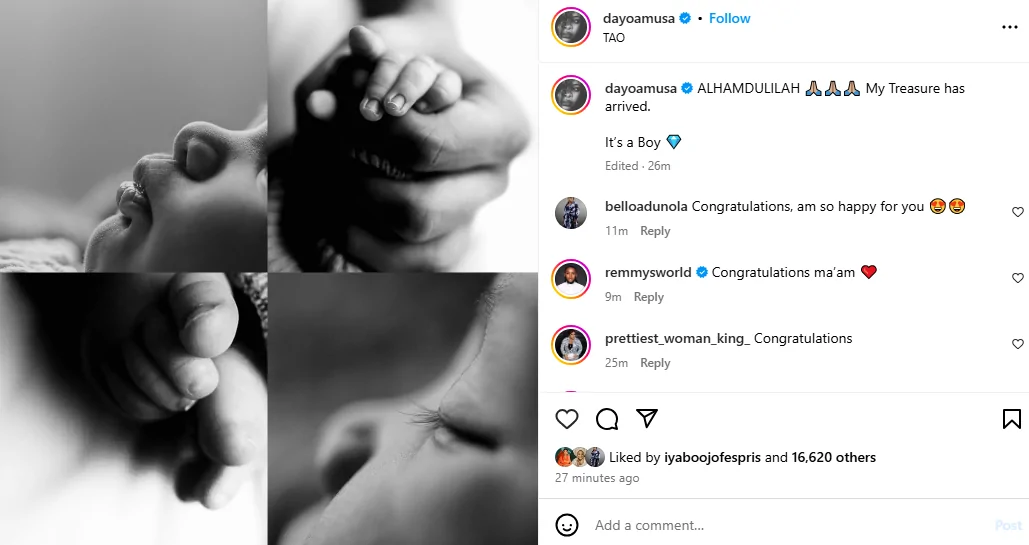Click the Follow button beside dayoamusa
Screen dimensions: 1029x545
[729, 18]
